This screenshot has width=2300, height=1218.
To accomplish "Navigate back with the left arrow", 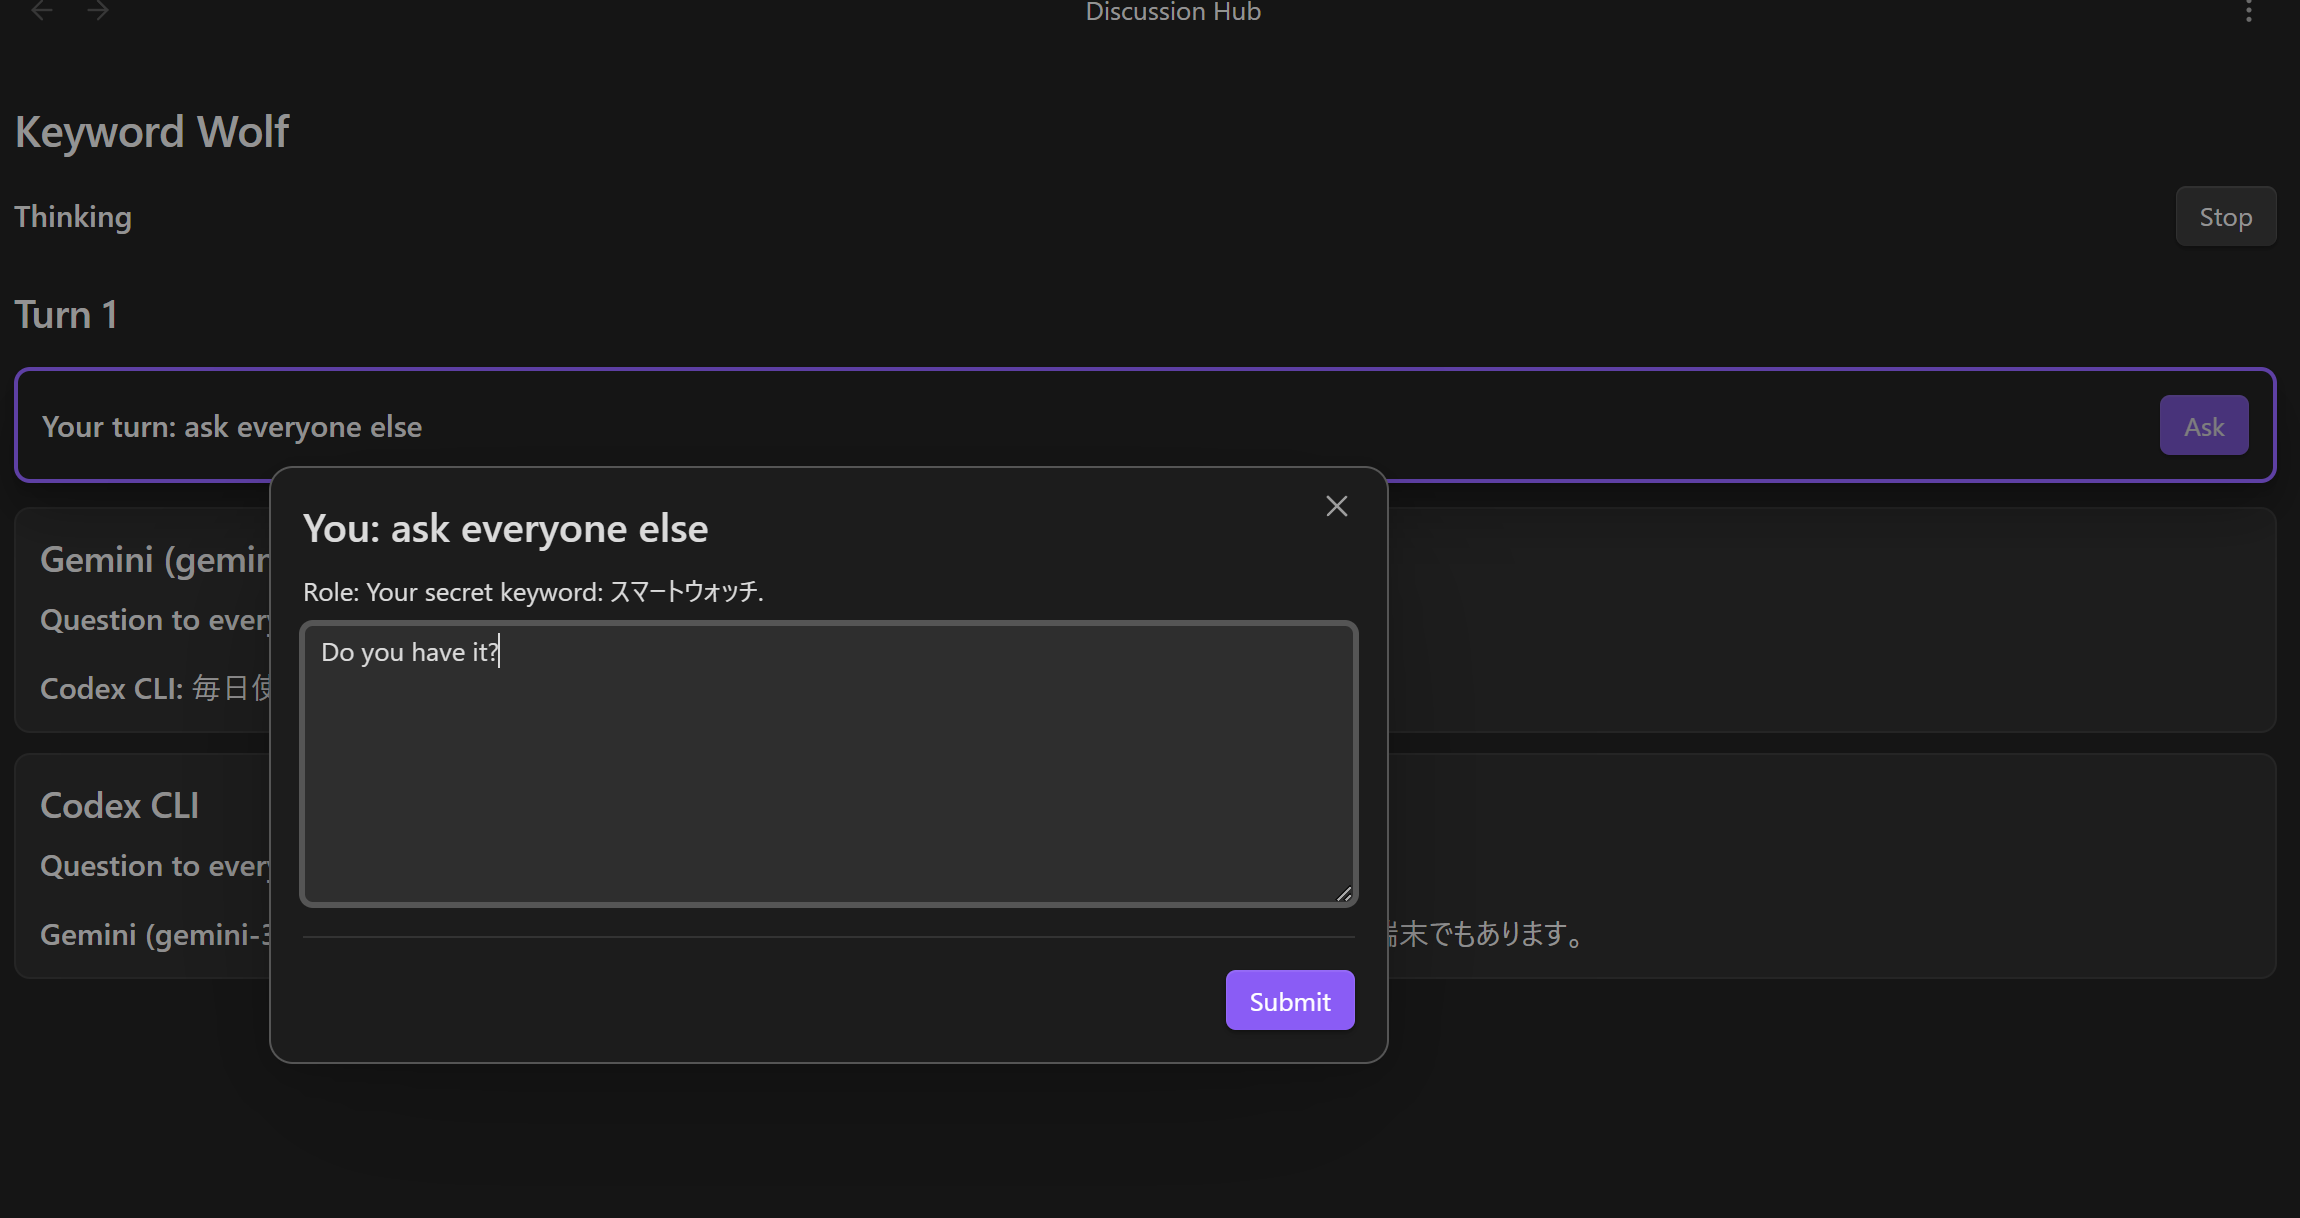I will 42,11.
